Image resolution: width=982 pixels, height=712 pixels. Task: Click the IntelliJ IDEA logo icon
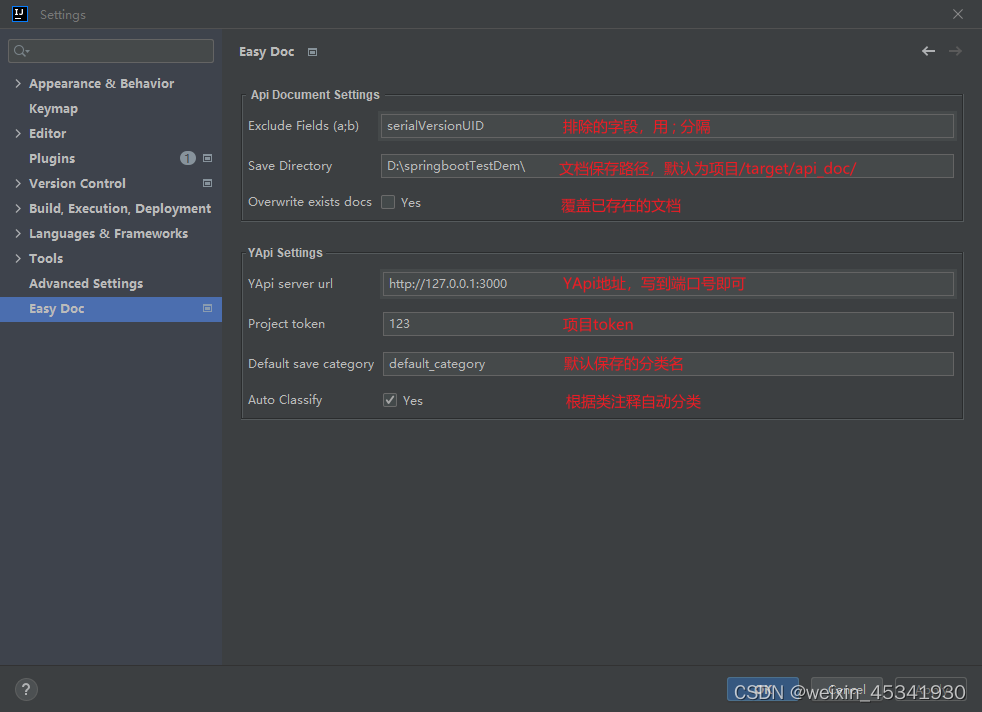[19, 14]
